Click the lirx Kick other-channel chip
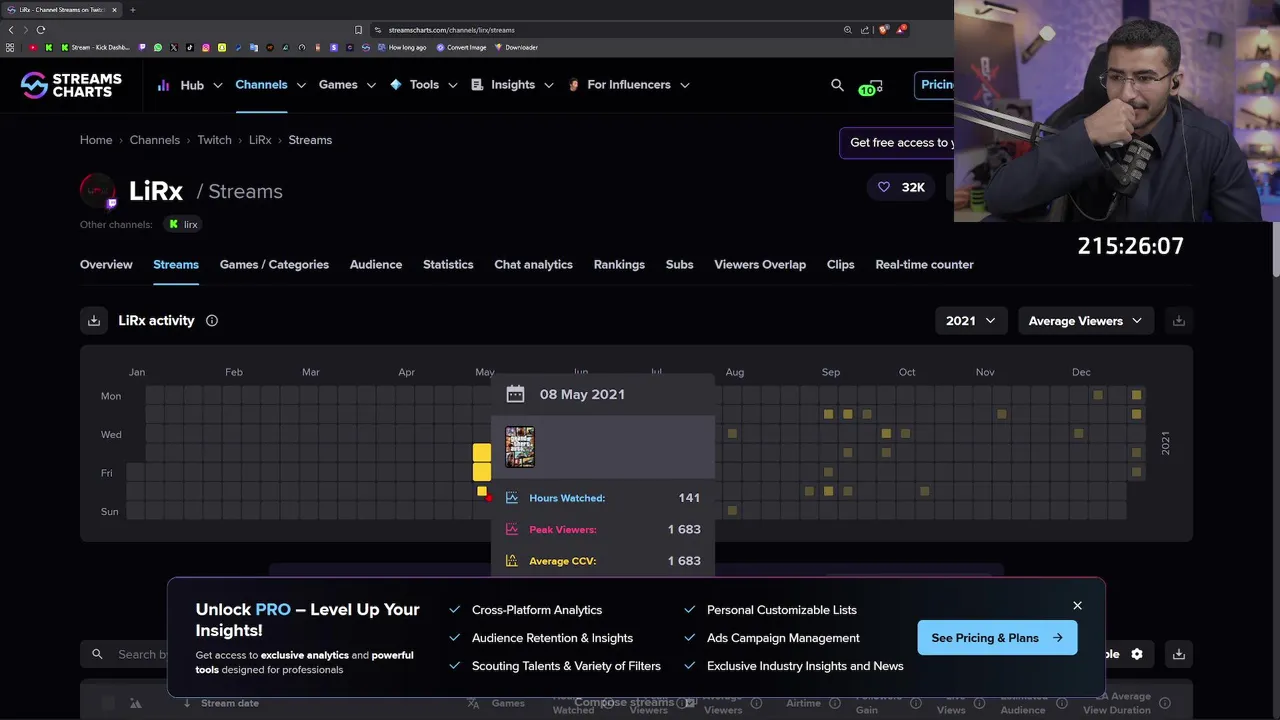Screen dimensions: 1280x720 183,225
